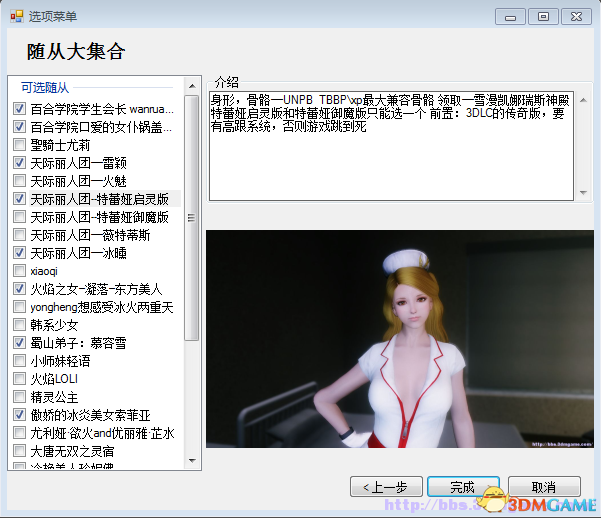
Task: Enable the 韩系少女 follower
Action: (19, 325)
